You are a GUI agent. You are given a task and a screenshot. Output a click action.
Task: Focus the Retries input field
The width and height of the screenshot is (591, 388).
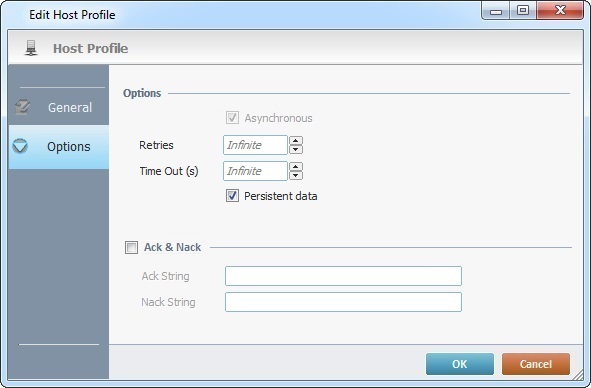point(255,145)
